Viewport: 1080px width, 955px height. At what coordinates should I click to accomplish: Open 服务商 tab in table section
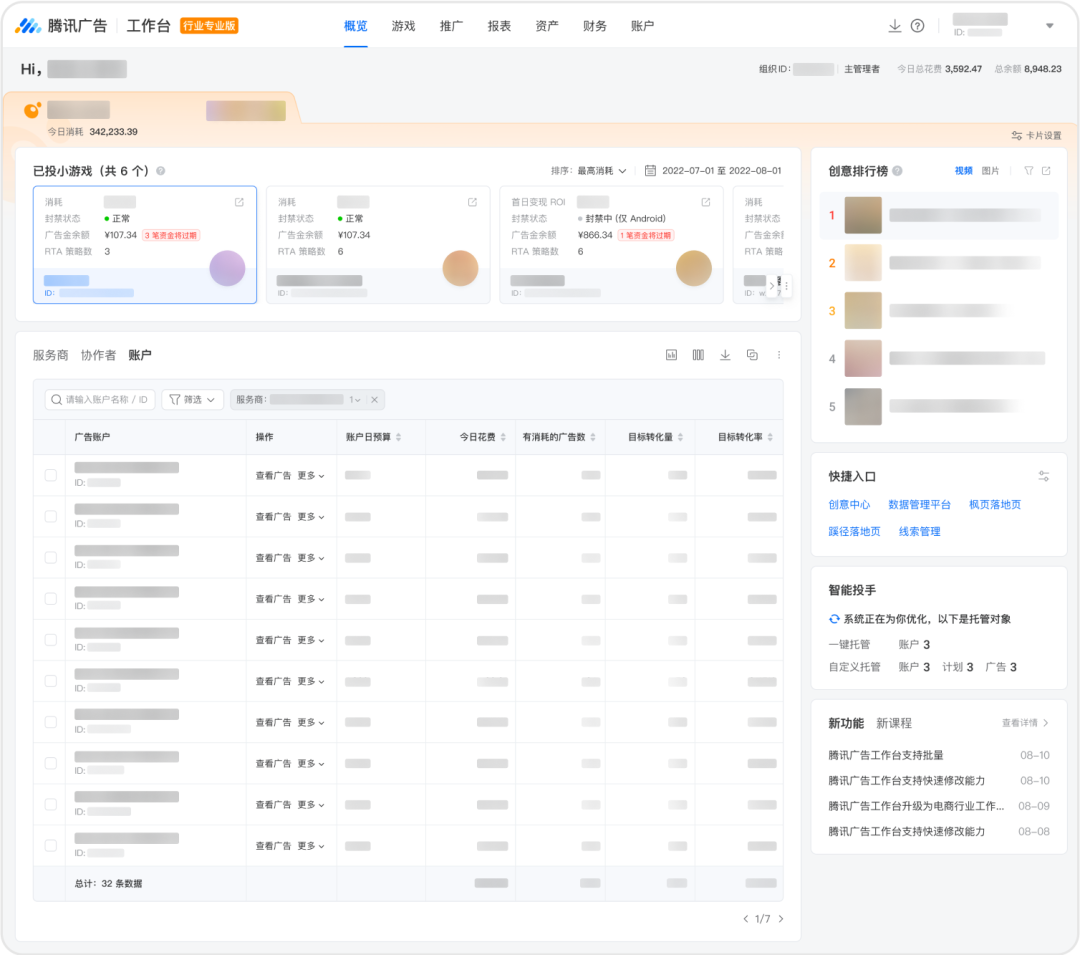51,355
